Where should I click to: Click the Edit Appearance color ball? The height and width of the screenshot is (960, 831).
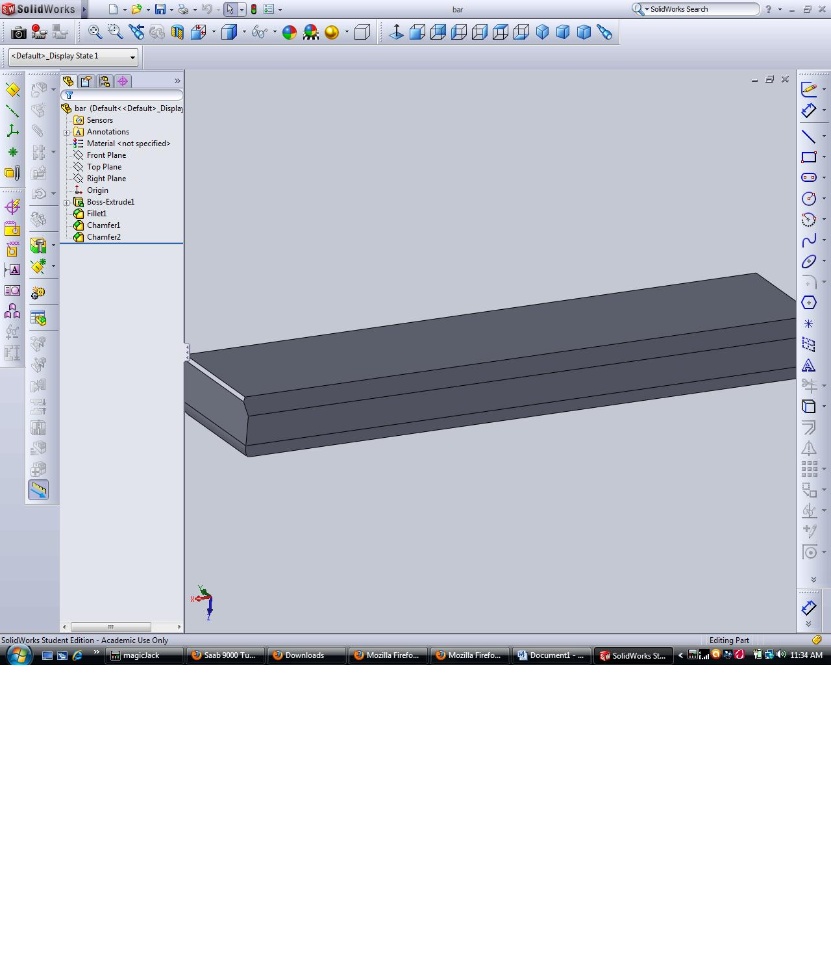289,32
